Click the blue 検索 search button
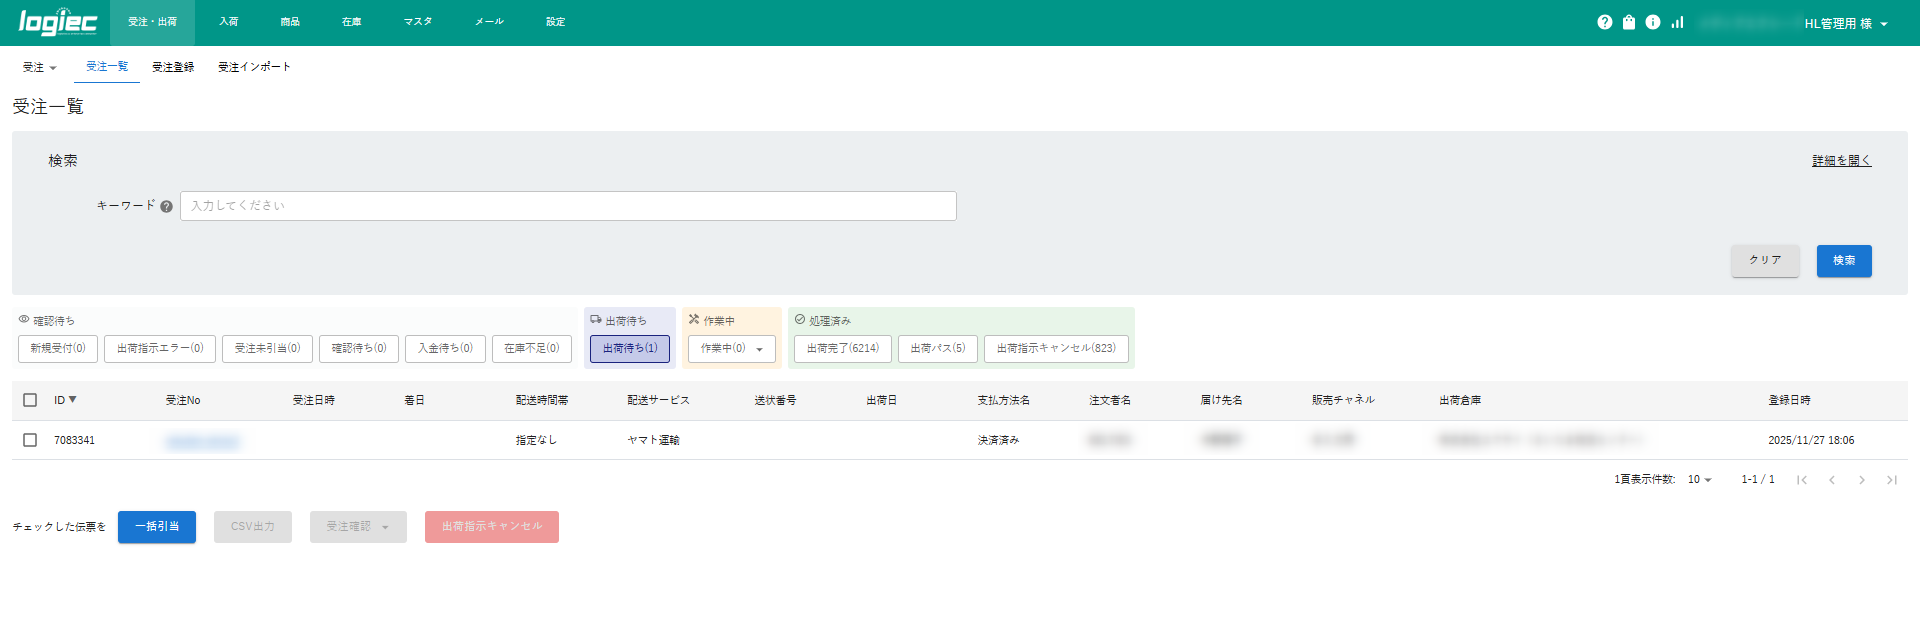The height and width of the screenshot is (635, 1920). click(x=1843, y=261)
